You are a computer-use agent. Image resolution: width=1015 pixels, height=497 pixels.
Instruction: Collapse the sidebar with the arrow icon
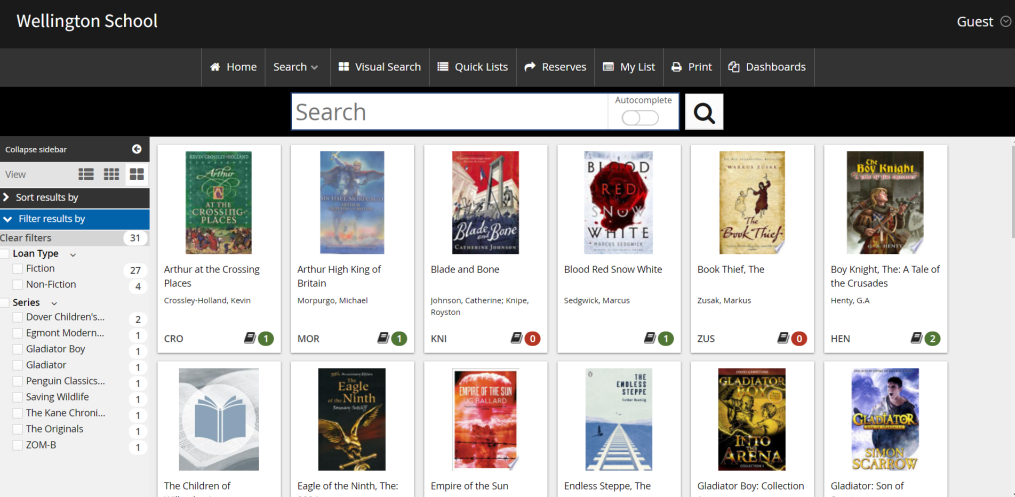pyautogui.click(x=137, y=149)
